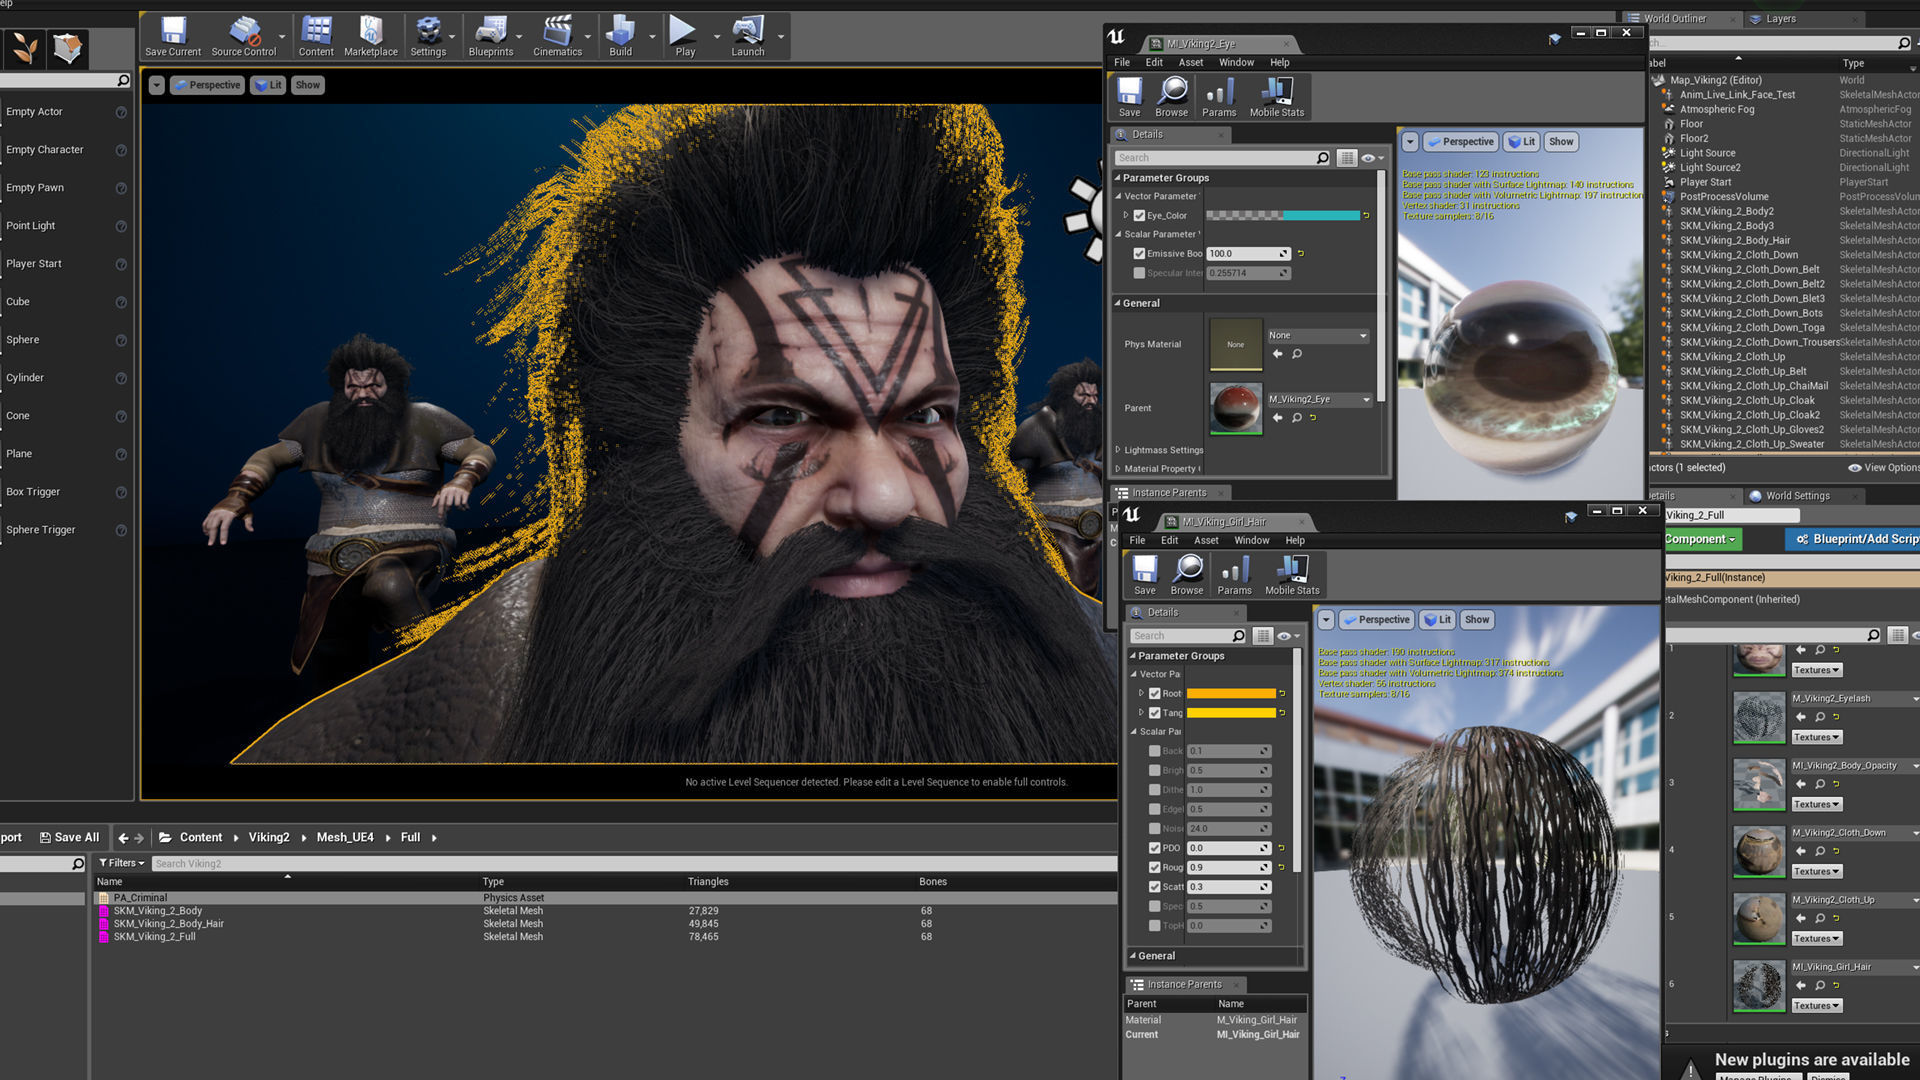Enable Back scalar parameter checkbox

tap(1155, 751)
